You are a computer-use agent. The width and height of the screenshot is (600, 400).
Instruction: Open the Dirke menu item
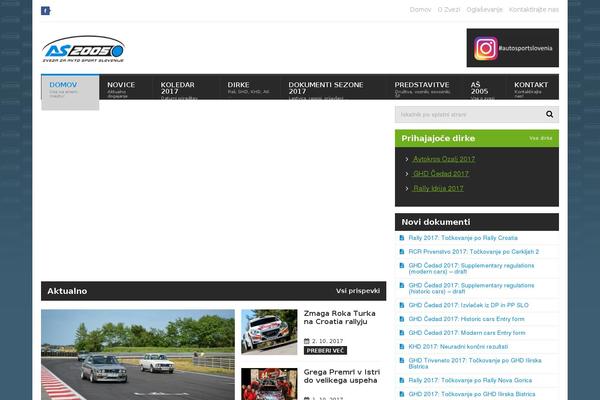[x=250, y=87]
